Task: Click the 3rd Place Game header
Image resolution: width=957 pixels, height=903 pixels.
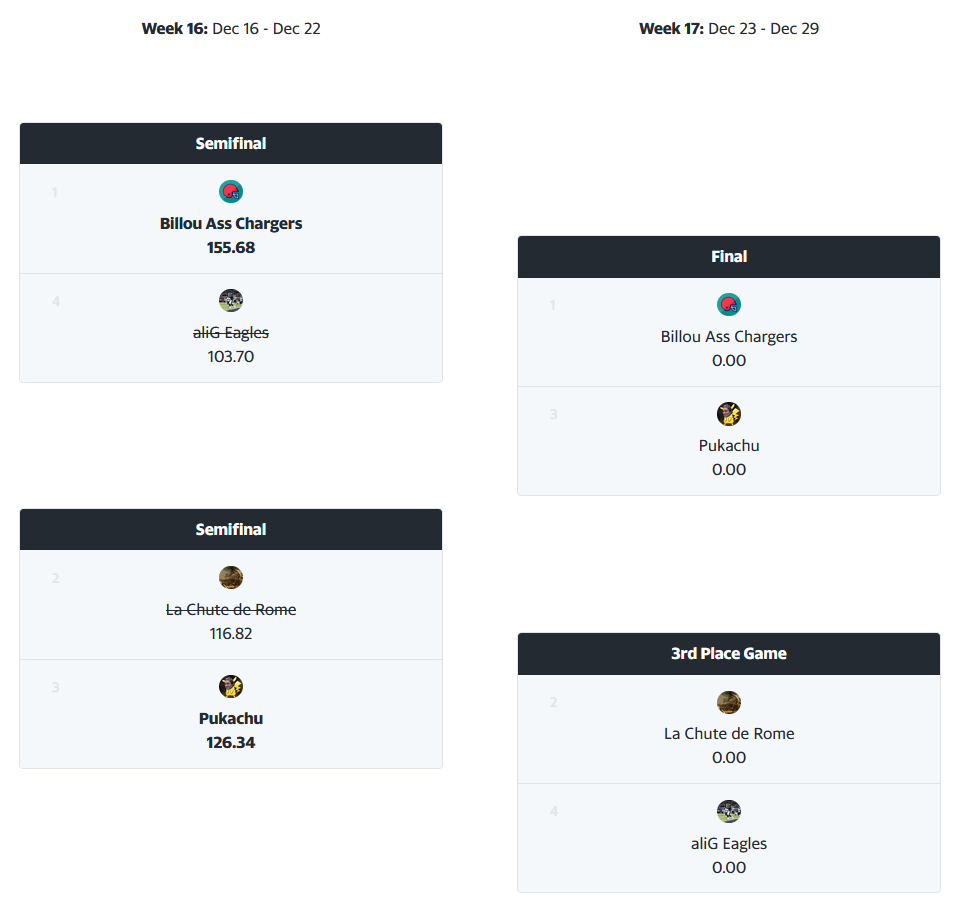Action: tap(729, 654)
